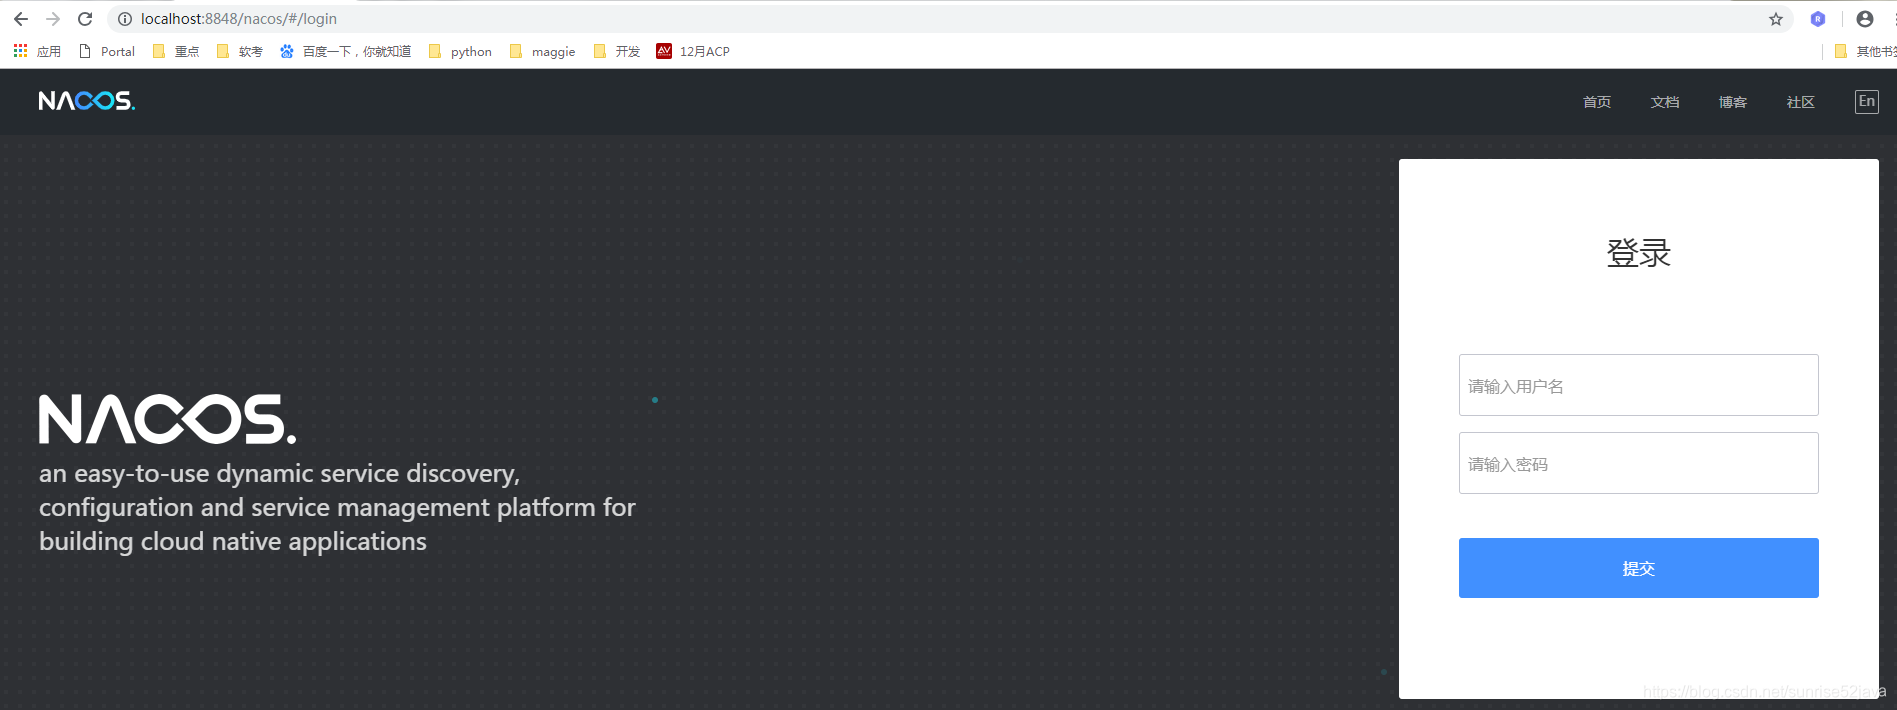Go to 首页 in the Nacos header
Viewport: 1897px width, 710px height.
tap(1597, 102)
